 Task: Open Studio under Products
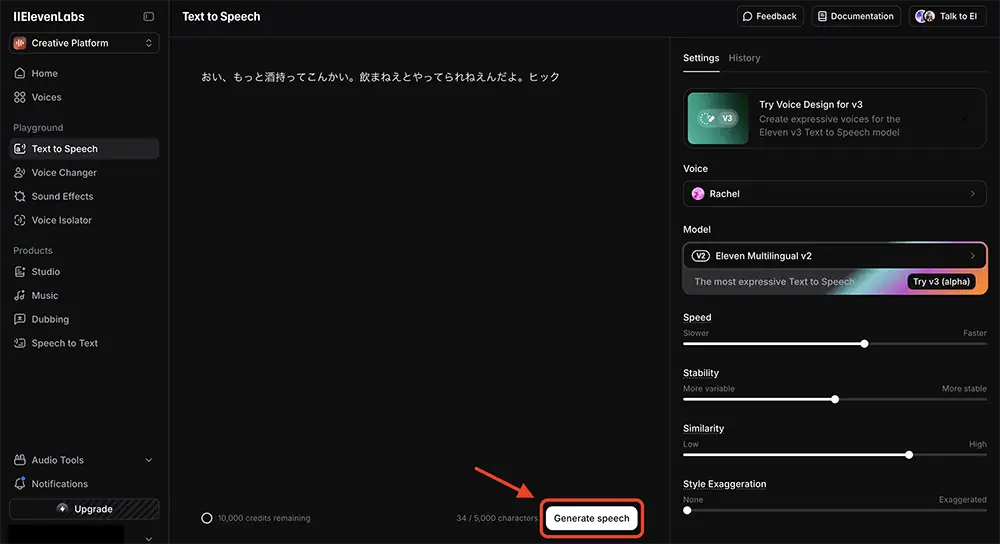pyautogui.click(x=84, y=272)
